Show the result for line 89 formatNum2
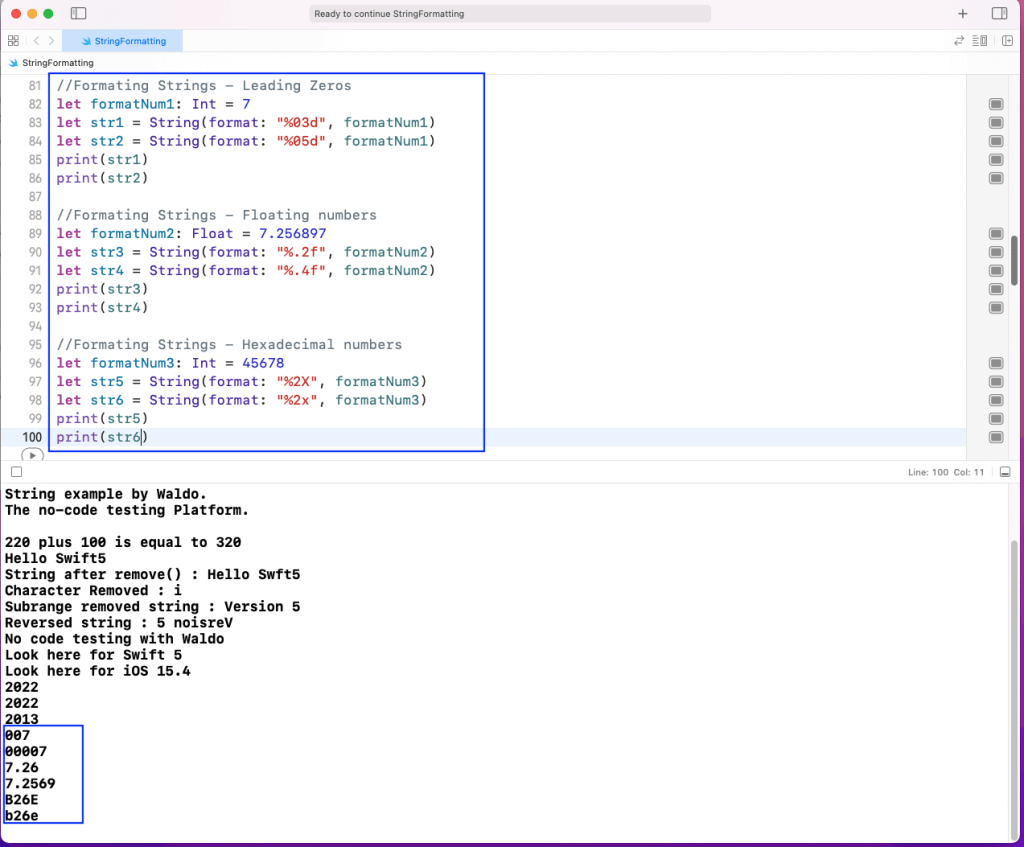Image resolution: width=1024 pixels, height=847 pixels. pos(995,233)
